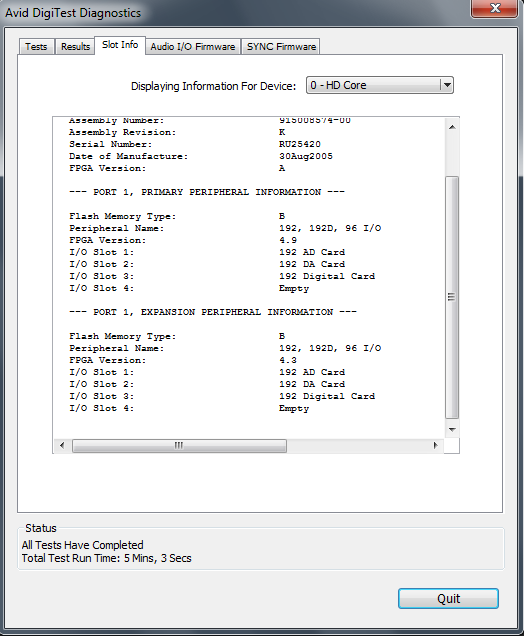Screen dimensions: 524x636
Task: Click the horizontal scrollbar left arrow
Action: click(62, 445)
